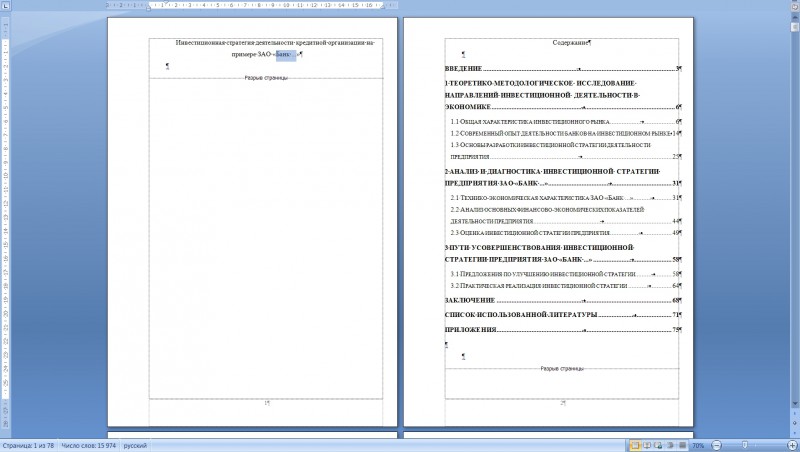Click the entry '2.3 Оценка инвестиционной стратегии предприятия'
This screenshot has height=452, width=800.
tap(565, 233)
